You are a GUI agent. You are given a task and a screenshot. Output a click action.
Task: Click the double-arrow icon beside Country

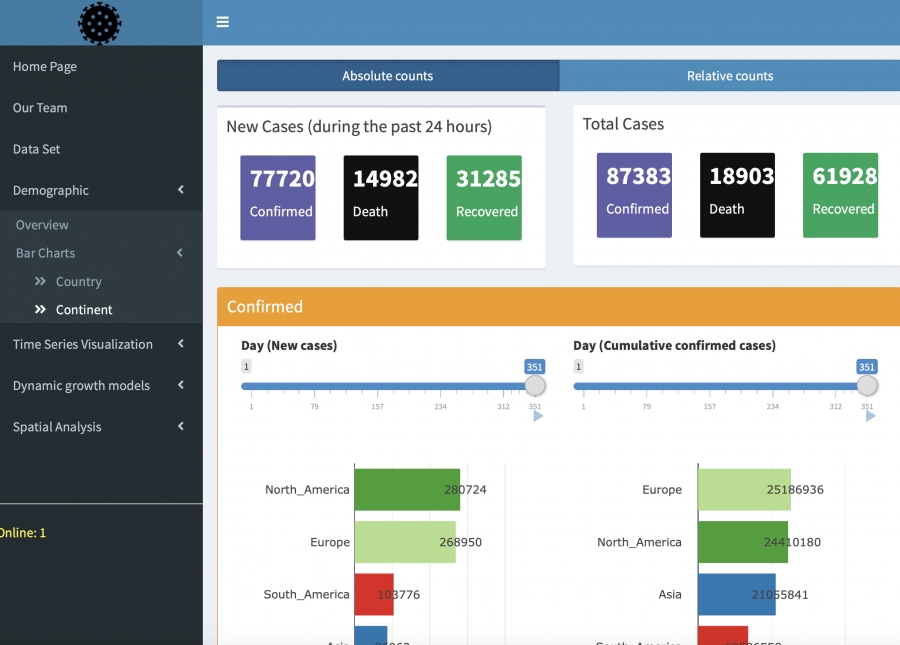click(41, 282)
